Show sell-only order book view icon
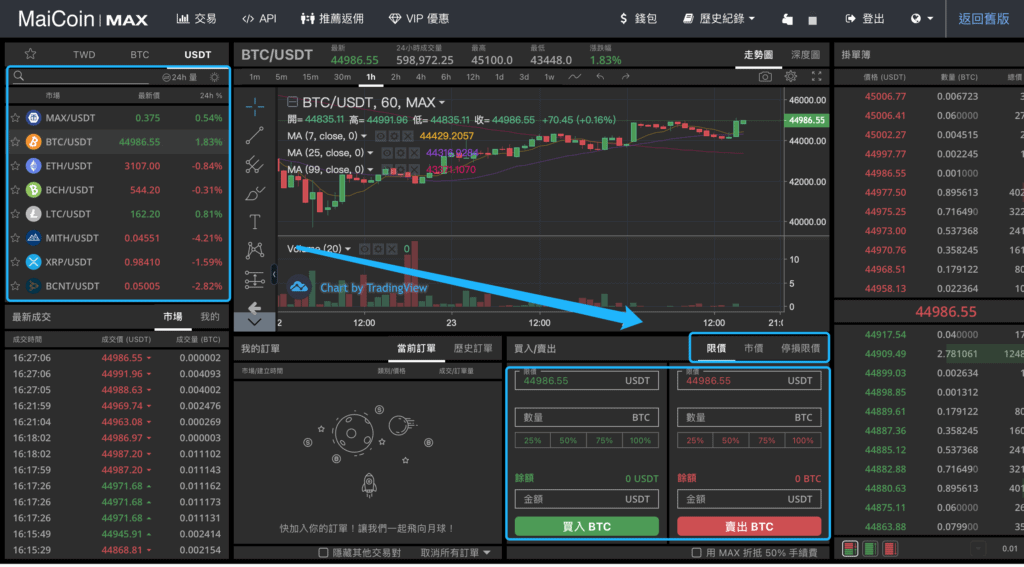Viewport: 1024px width, 567px height. [890, 549]
